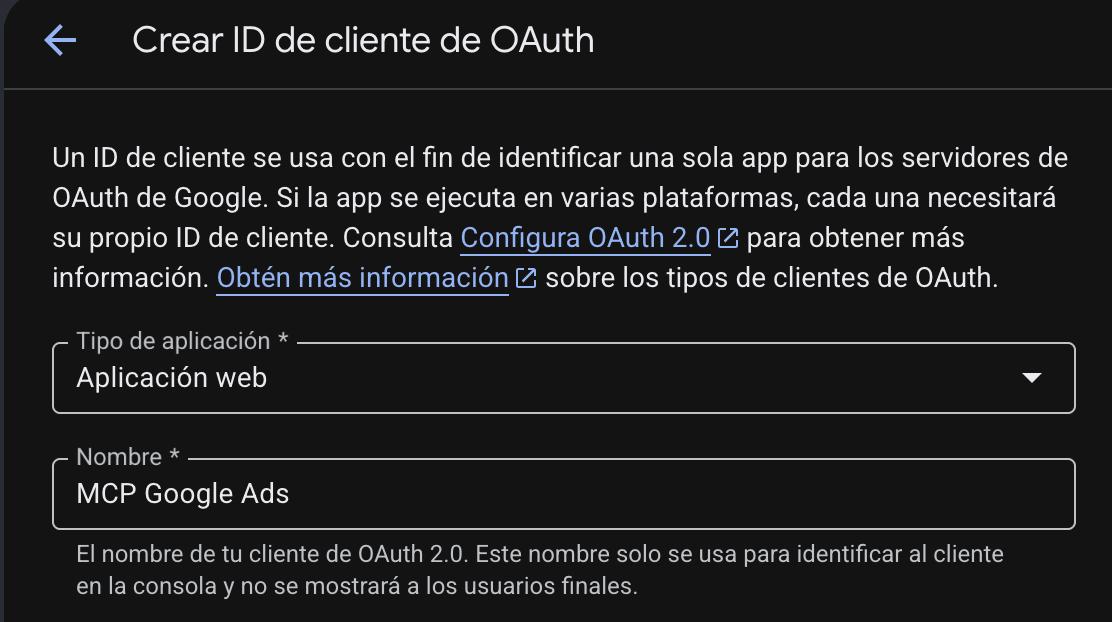Viewport: 1112px width, 622px height.
Task: Click the helper text El nombre de tu cliente
Action: click(540, 570)
